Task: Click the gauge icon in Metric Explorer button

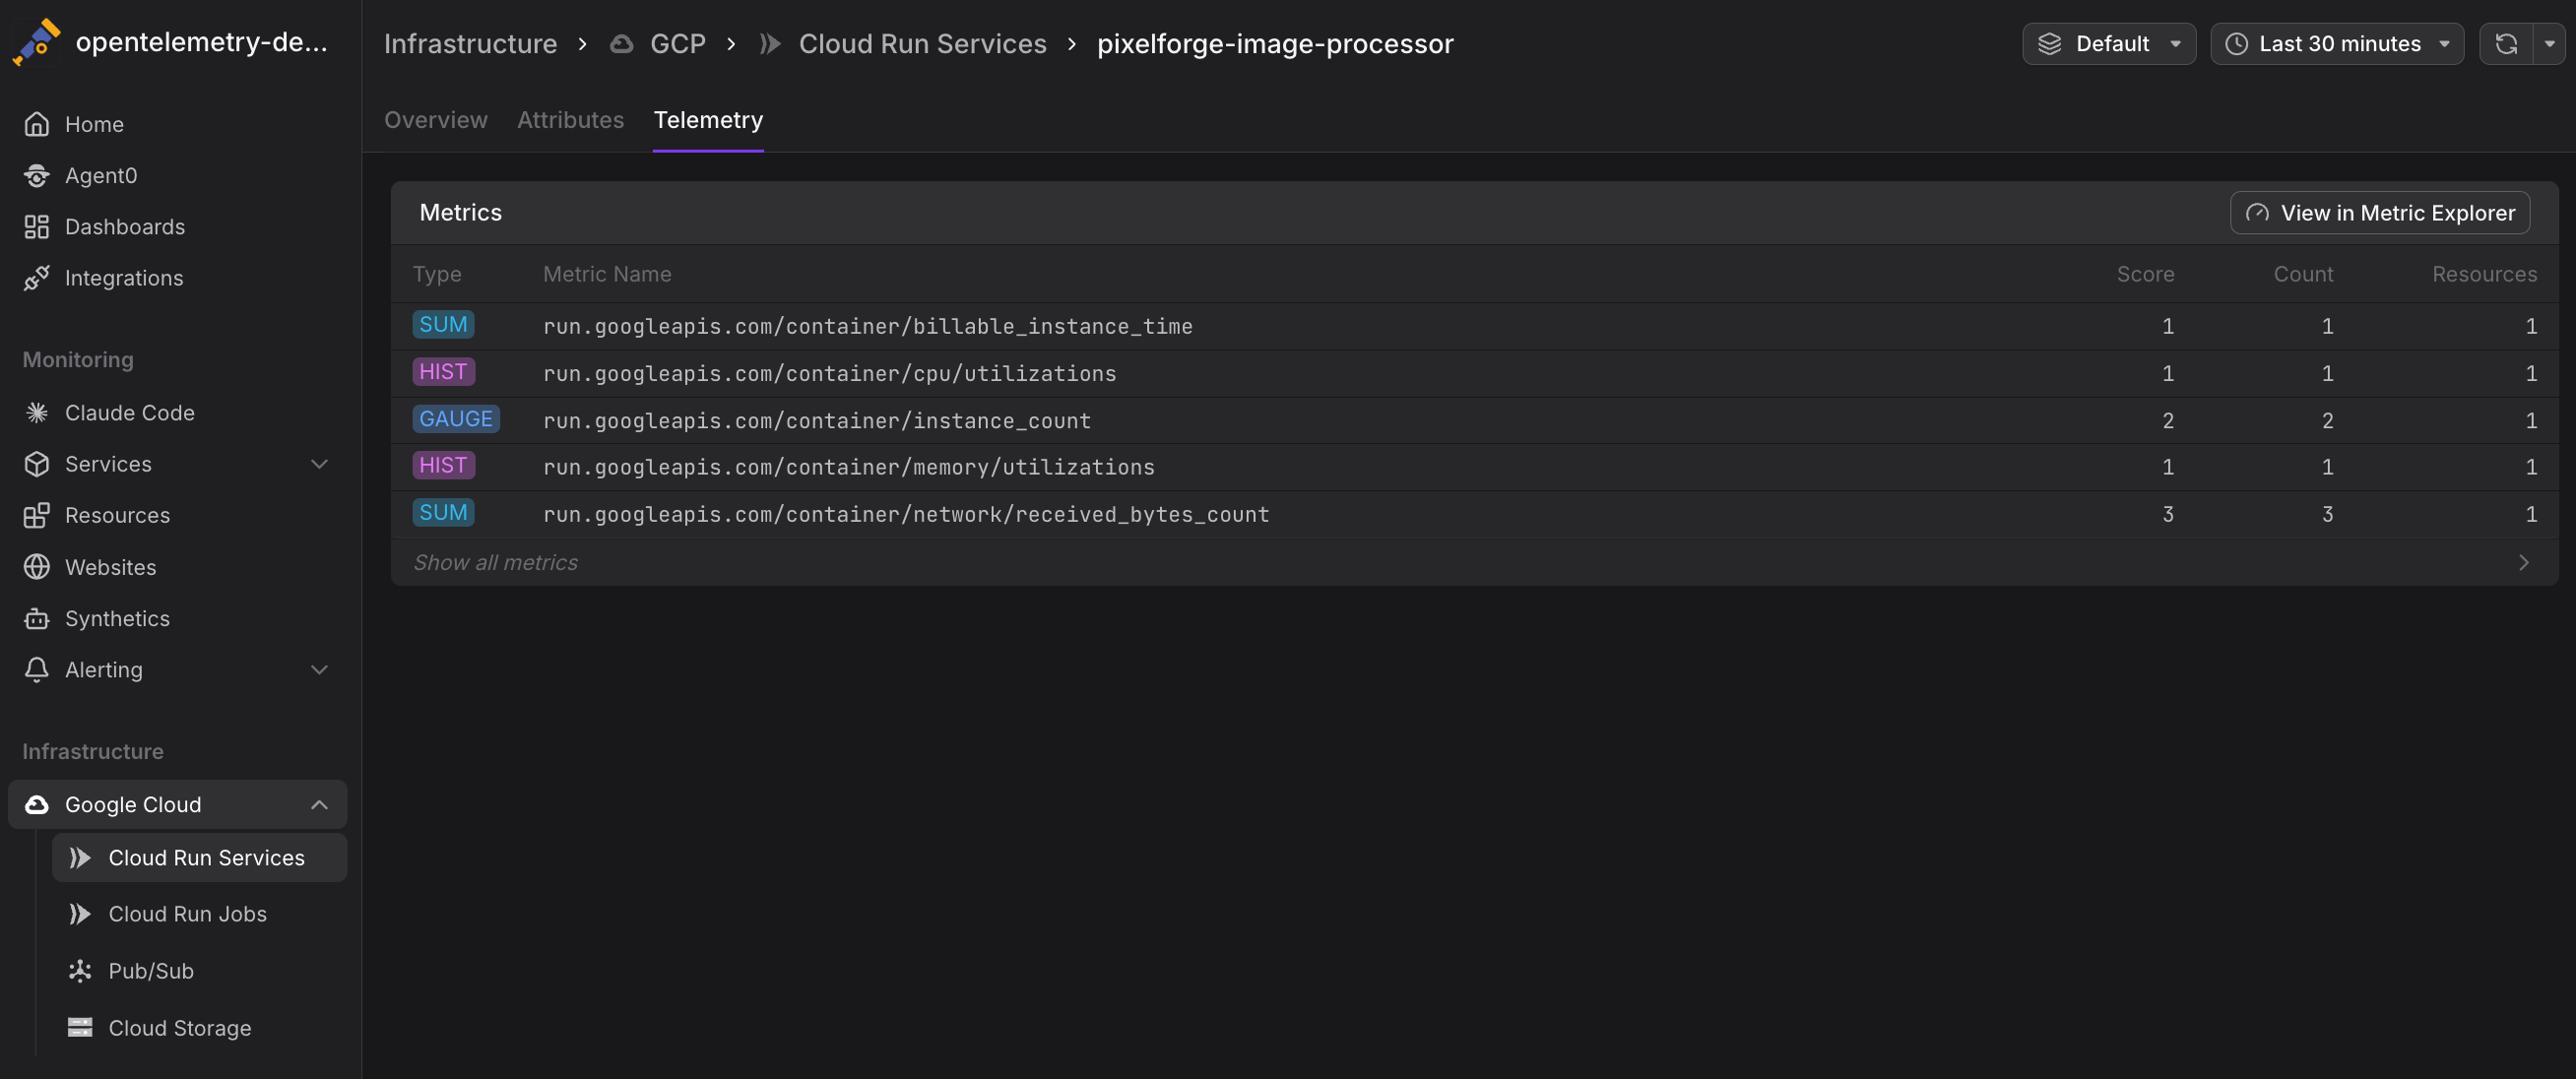Action: click(2257, 213)
